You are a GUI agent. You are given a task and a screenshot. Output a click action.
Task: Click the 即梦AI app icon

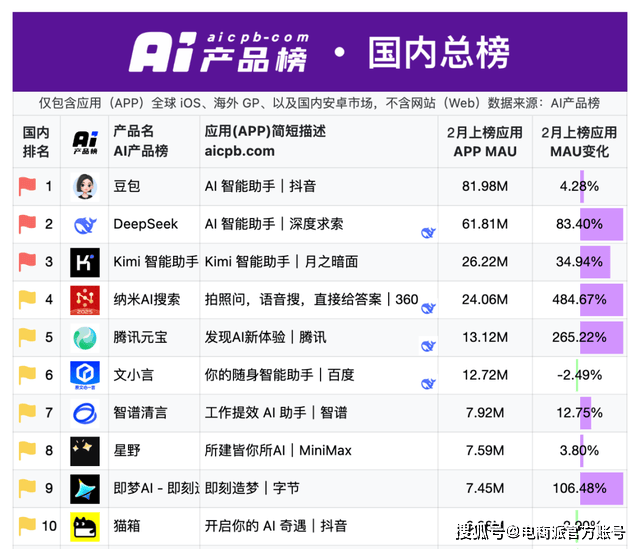point(85,489)
